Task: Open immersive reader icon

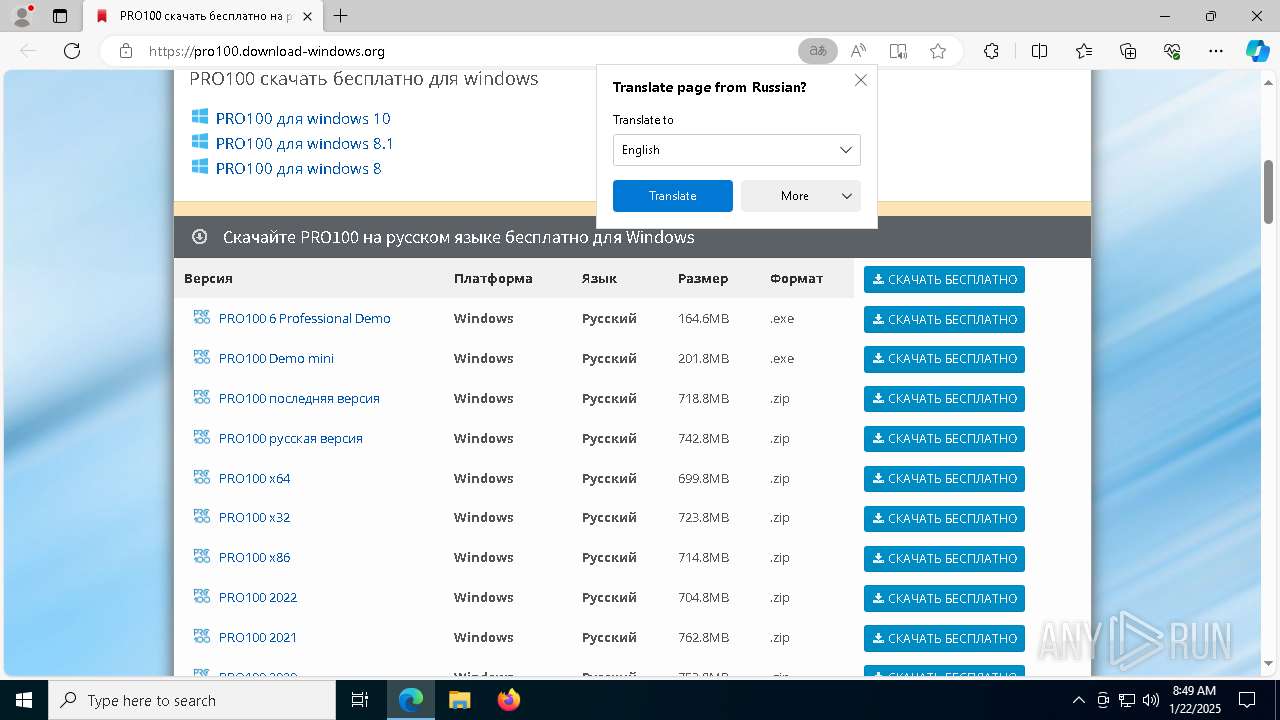Action: click(898, 51)
